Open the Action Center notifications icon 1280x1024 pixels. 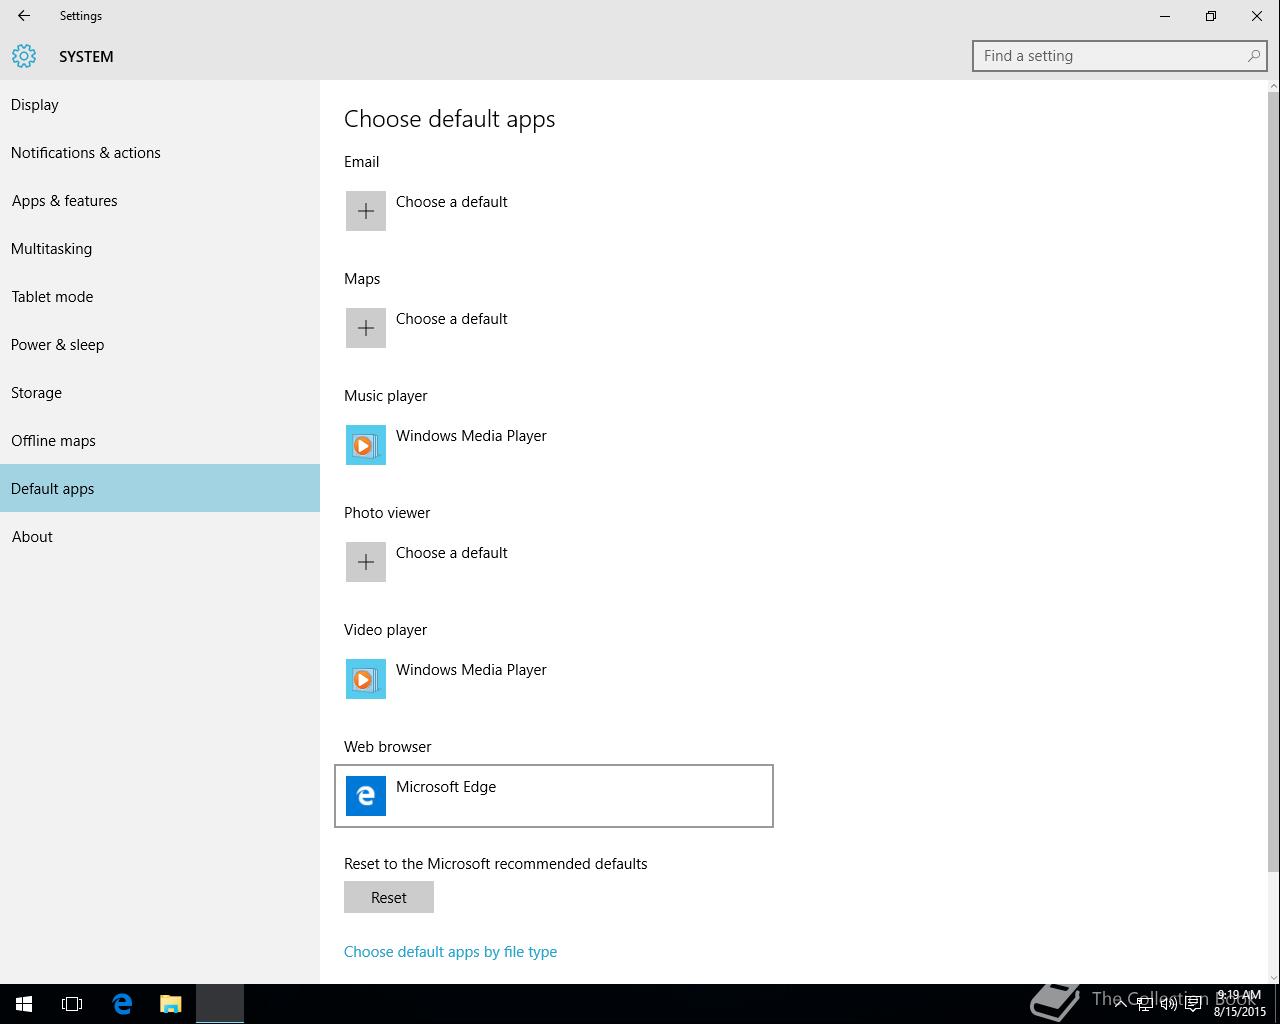click(1193, 1004)
